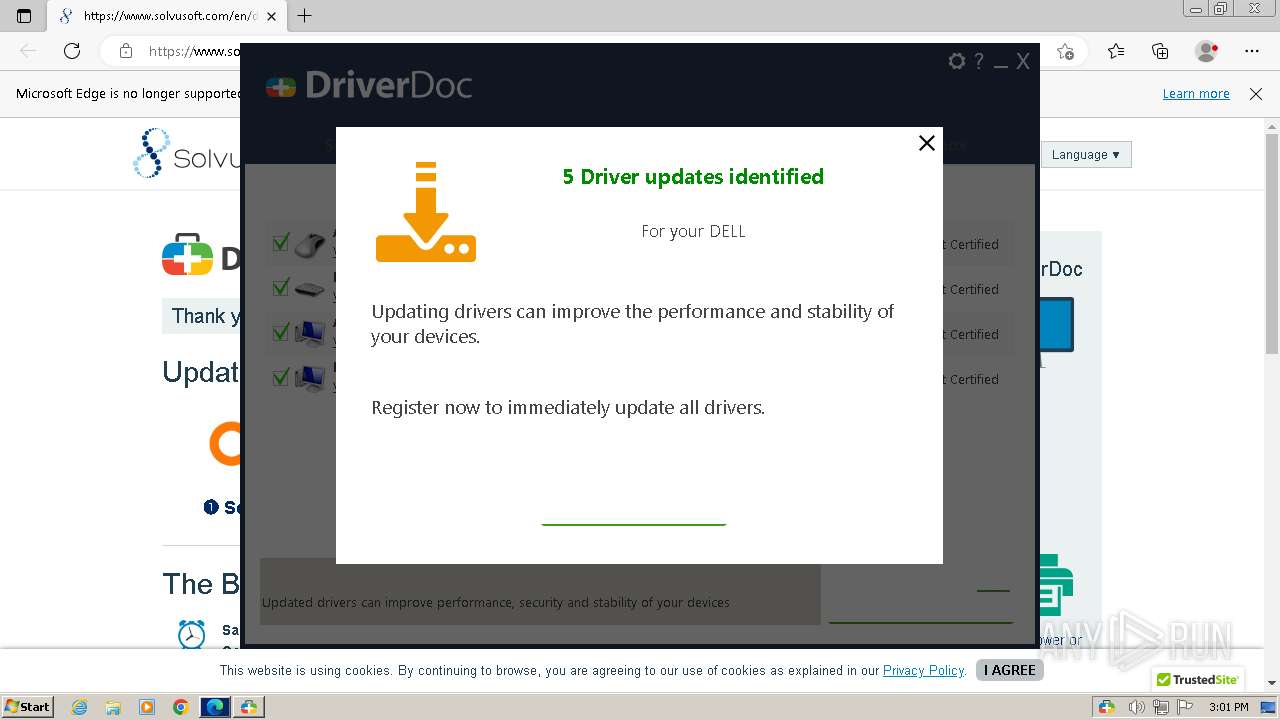Screen dimensions: 1280x720
Task: Click the browser address bar URL
Action: point(195,51)
